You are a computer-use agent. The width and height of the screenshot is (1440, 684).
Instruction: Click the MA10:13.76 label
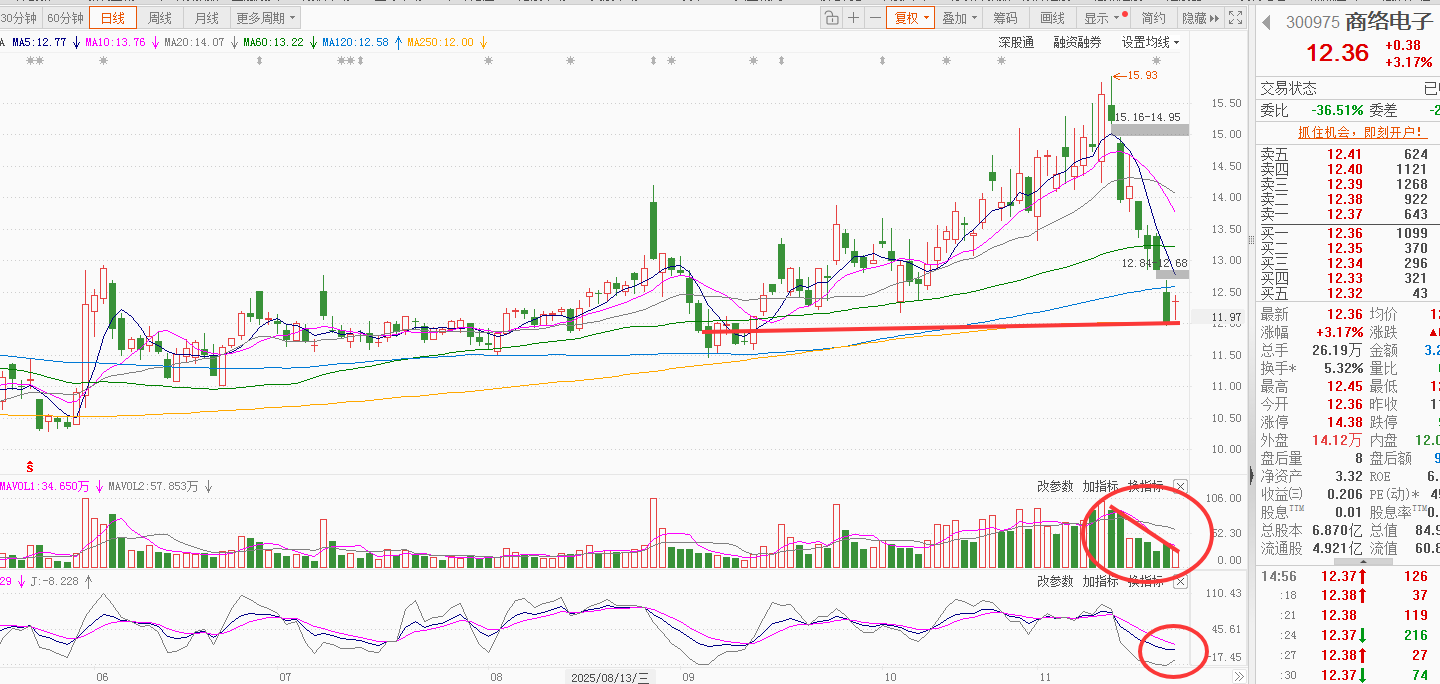[x=116, y=42]
